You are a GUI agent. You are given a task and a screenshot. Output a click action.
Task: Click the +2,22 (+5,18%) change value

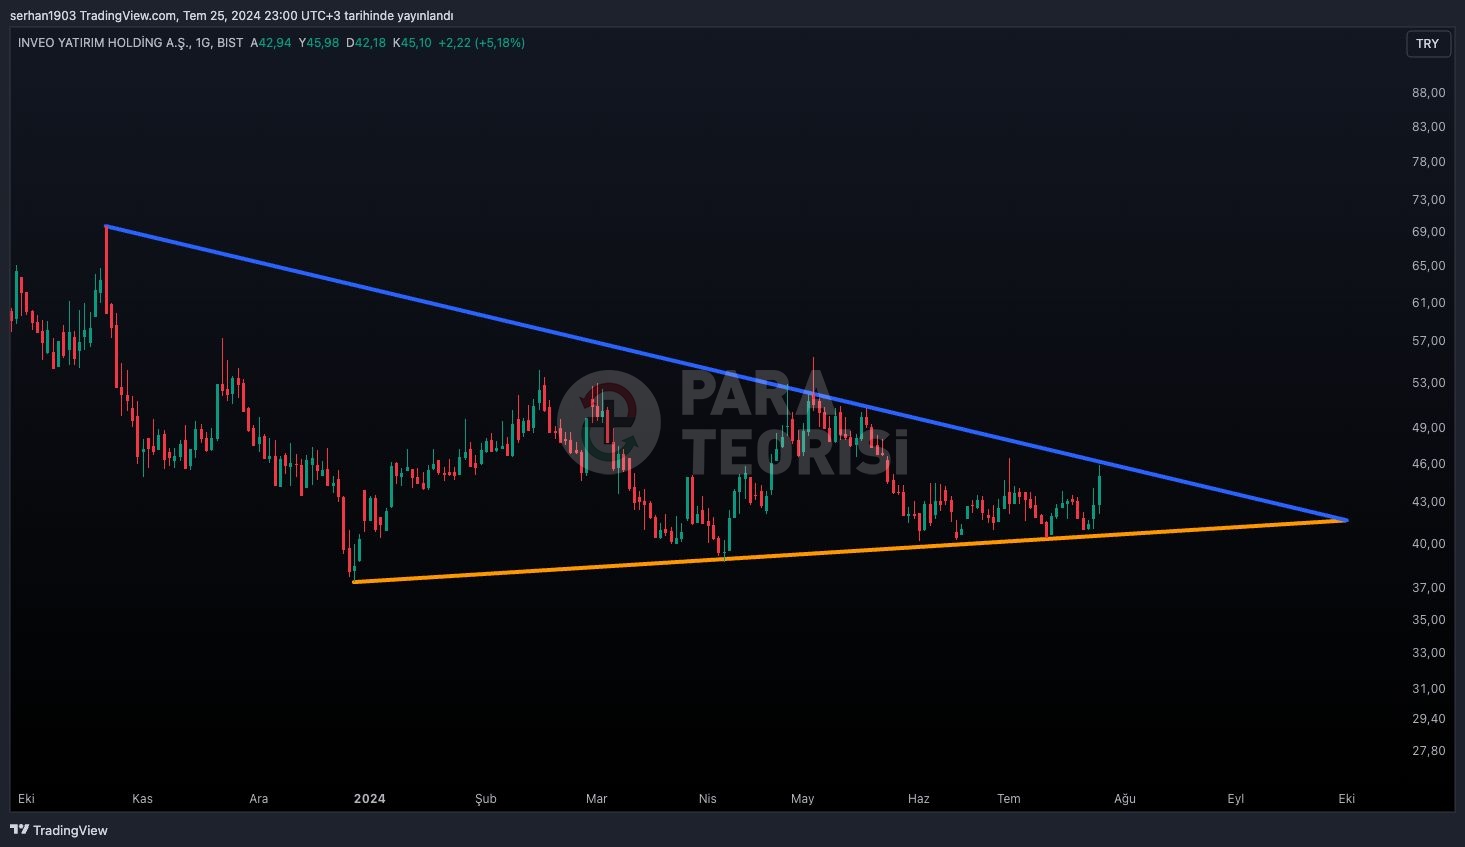[x=481, y=43]
